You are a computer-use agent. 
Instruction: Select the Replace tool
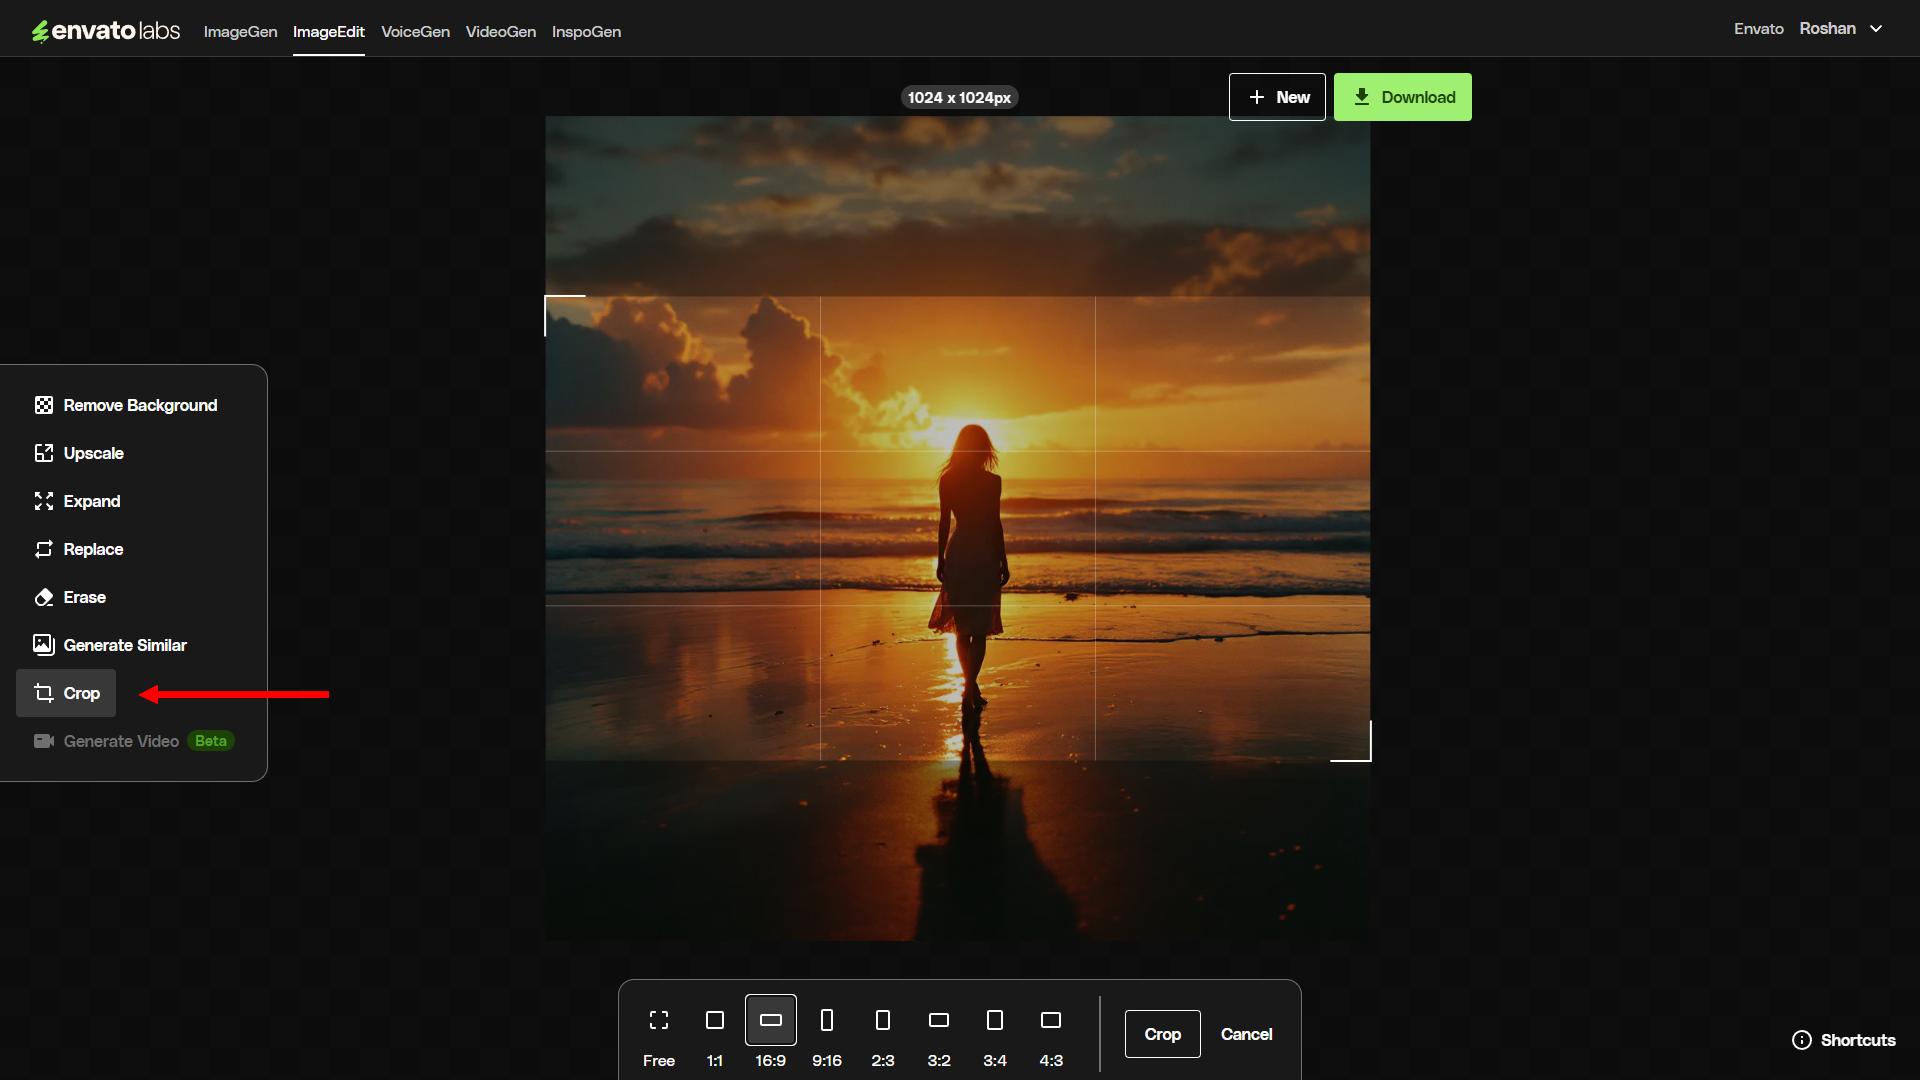pyautogui.click(x=79, y=549)
